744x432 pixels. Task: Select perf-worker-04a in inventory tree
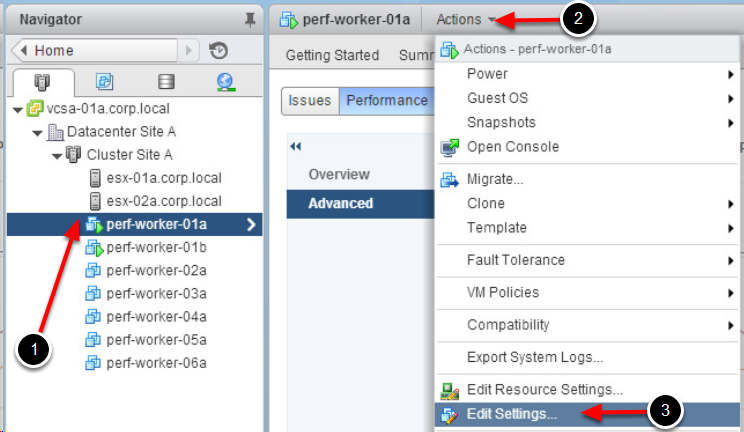(157, 317)
